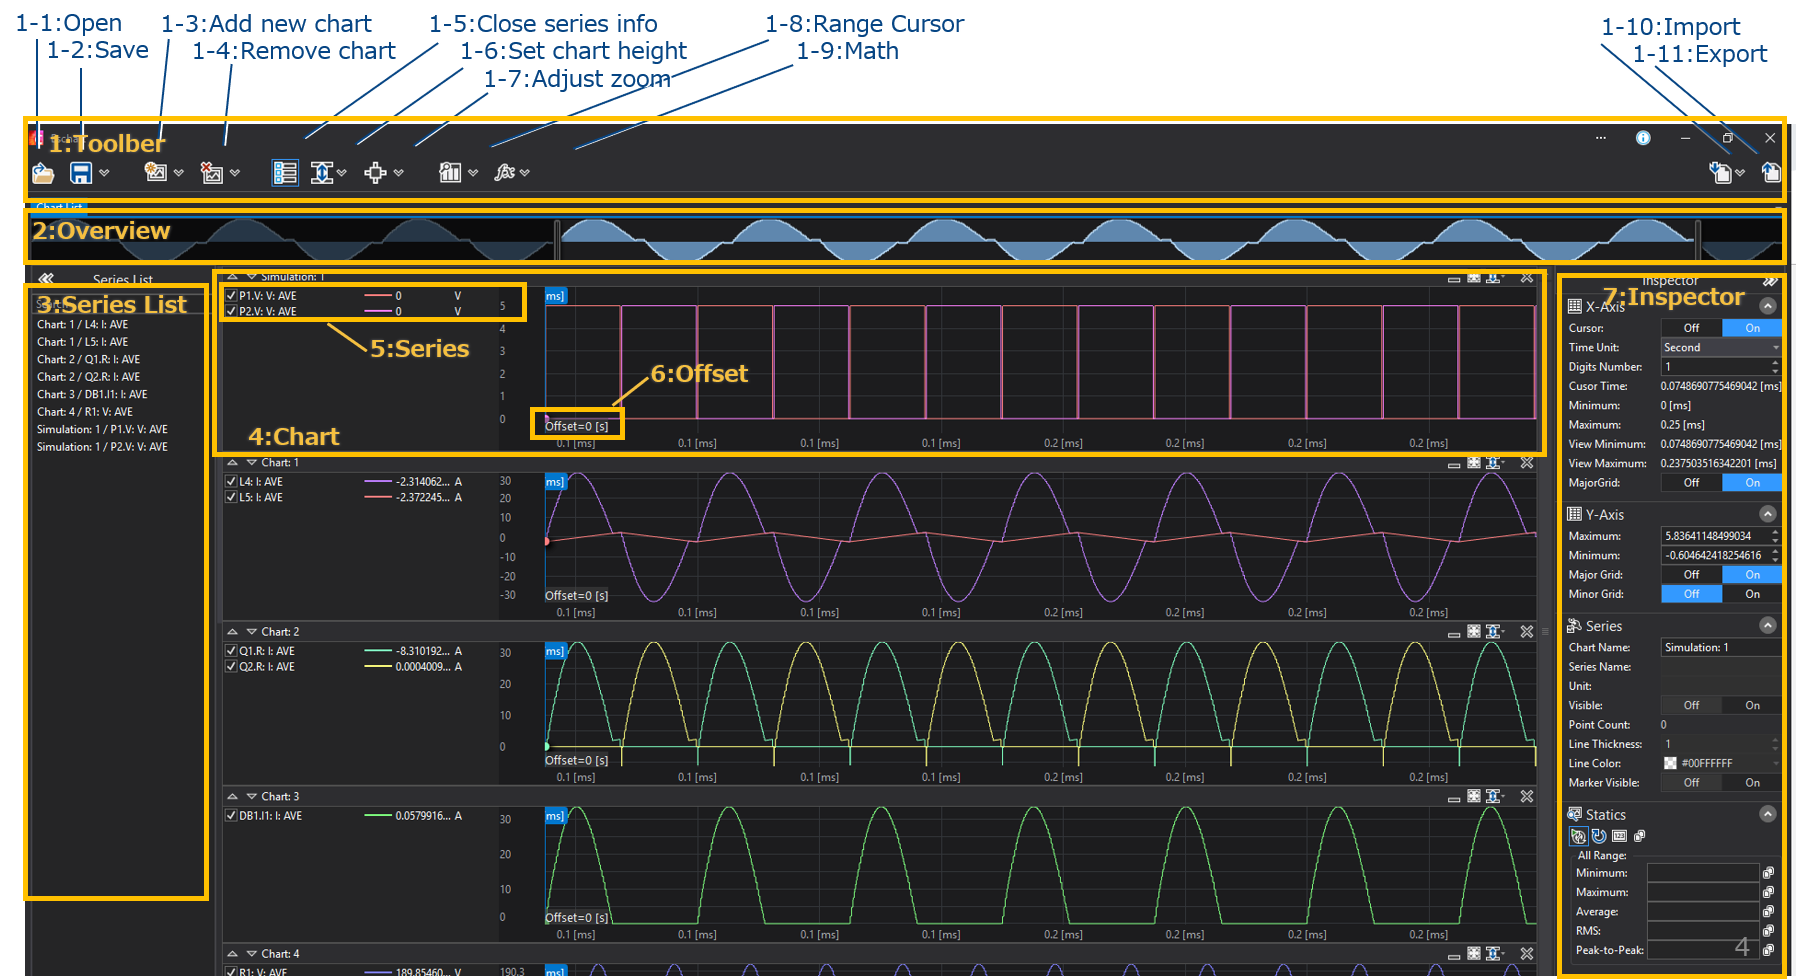Select 'Simulation: 1 / P2.V: V: AVE' in the Series List
The image size is (1796, 979).
(102, 447)
